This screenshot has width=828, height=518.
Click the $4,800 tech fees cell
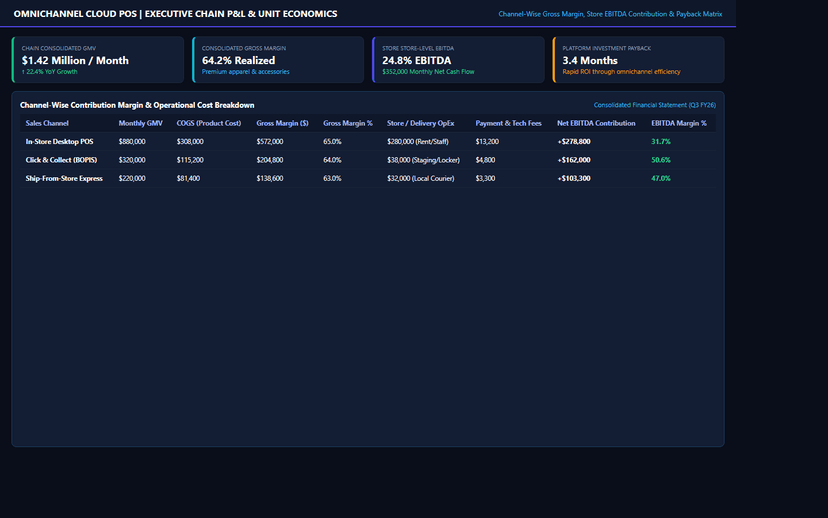coord(485,160)
